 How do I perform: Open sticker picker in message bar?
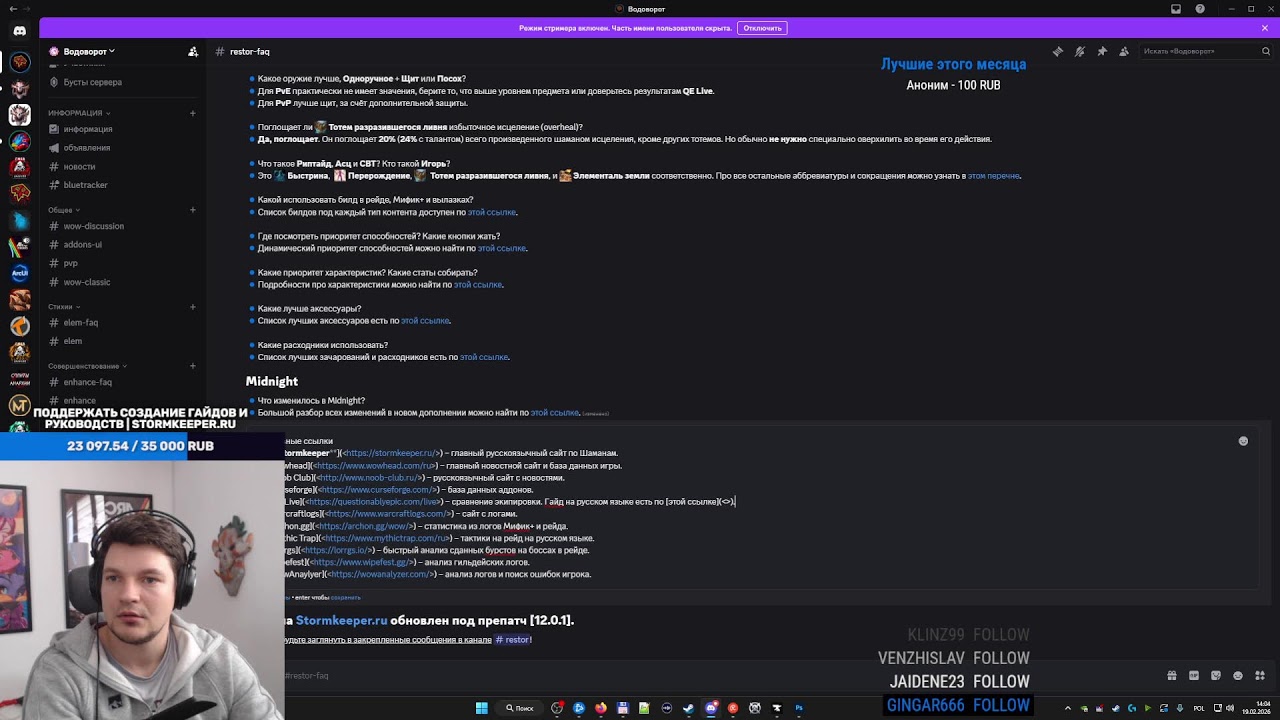point(1216,676)
